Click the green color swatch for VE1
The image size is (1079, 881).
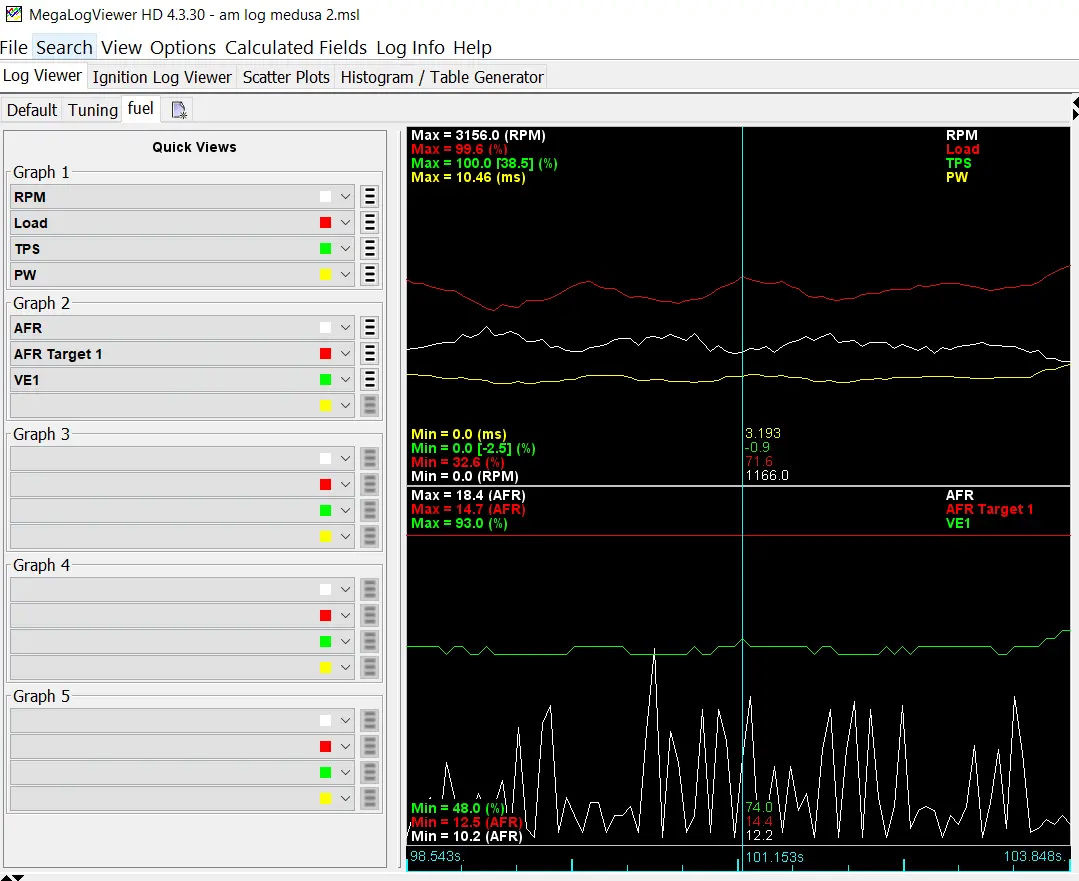tap(325, 380)
